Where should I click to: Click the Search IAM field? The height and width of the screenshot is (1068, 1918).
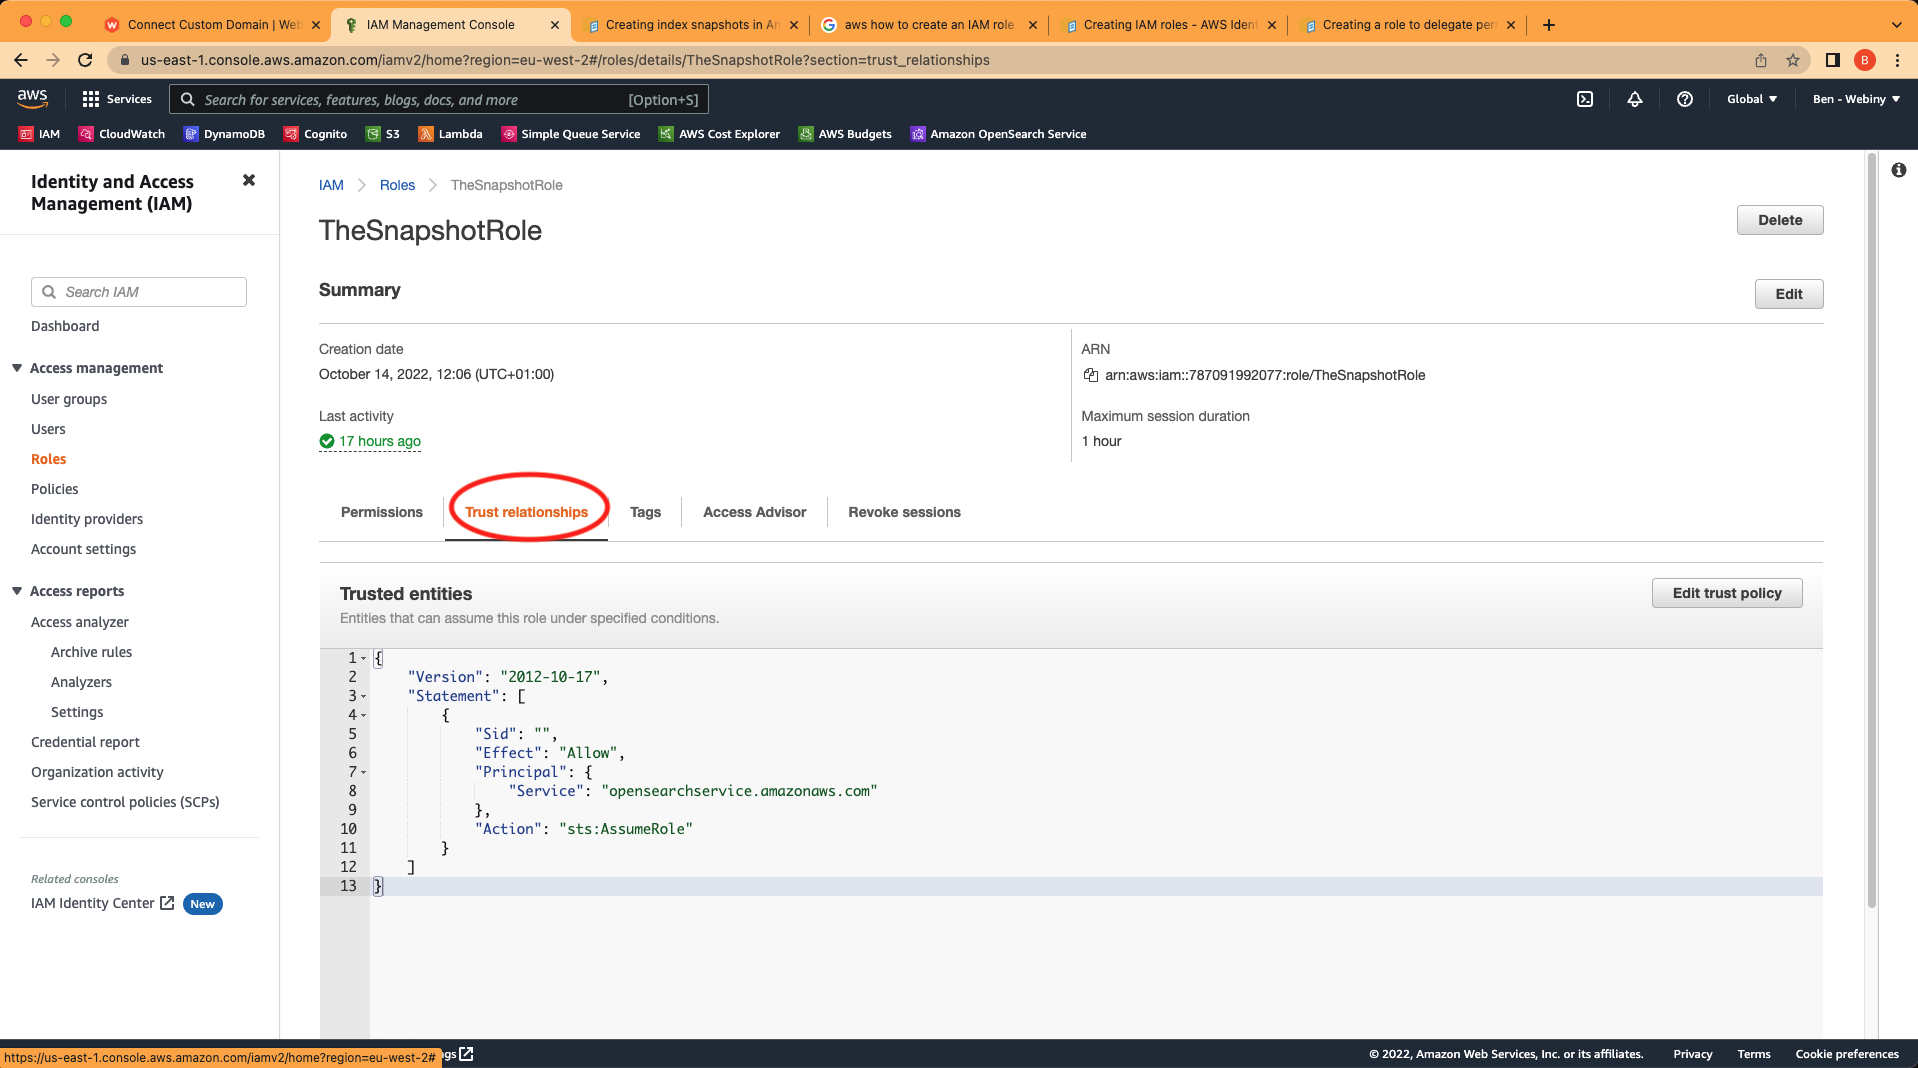pyautogui.click(x=138, y=292)
